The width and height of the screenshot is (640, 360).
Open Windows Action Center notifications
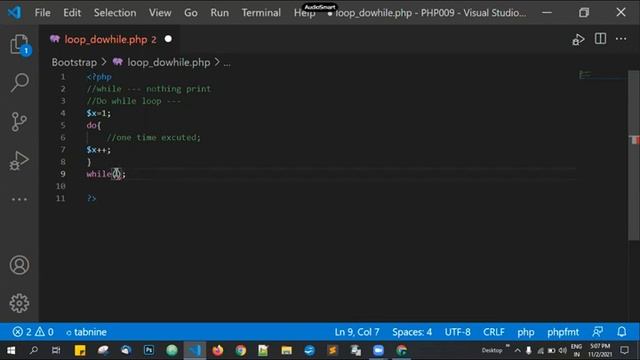[x=624, y=350]
